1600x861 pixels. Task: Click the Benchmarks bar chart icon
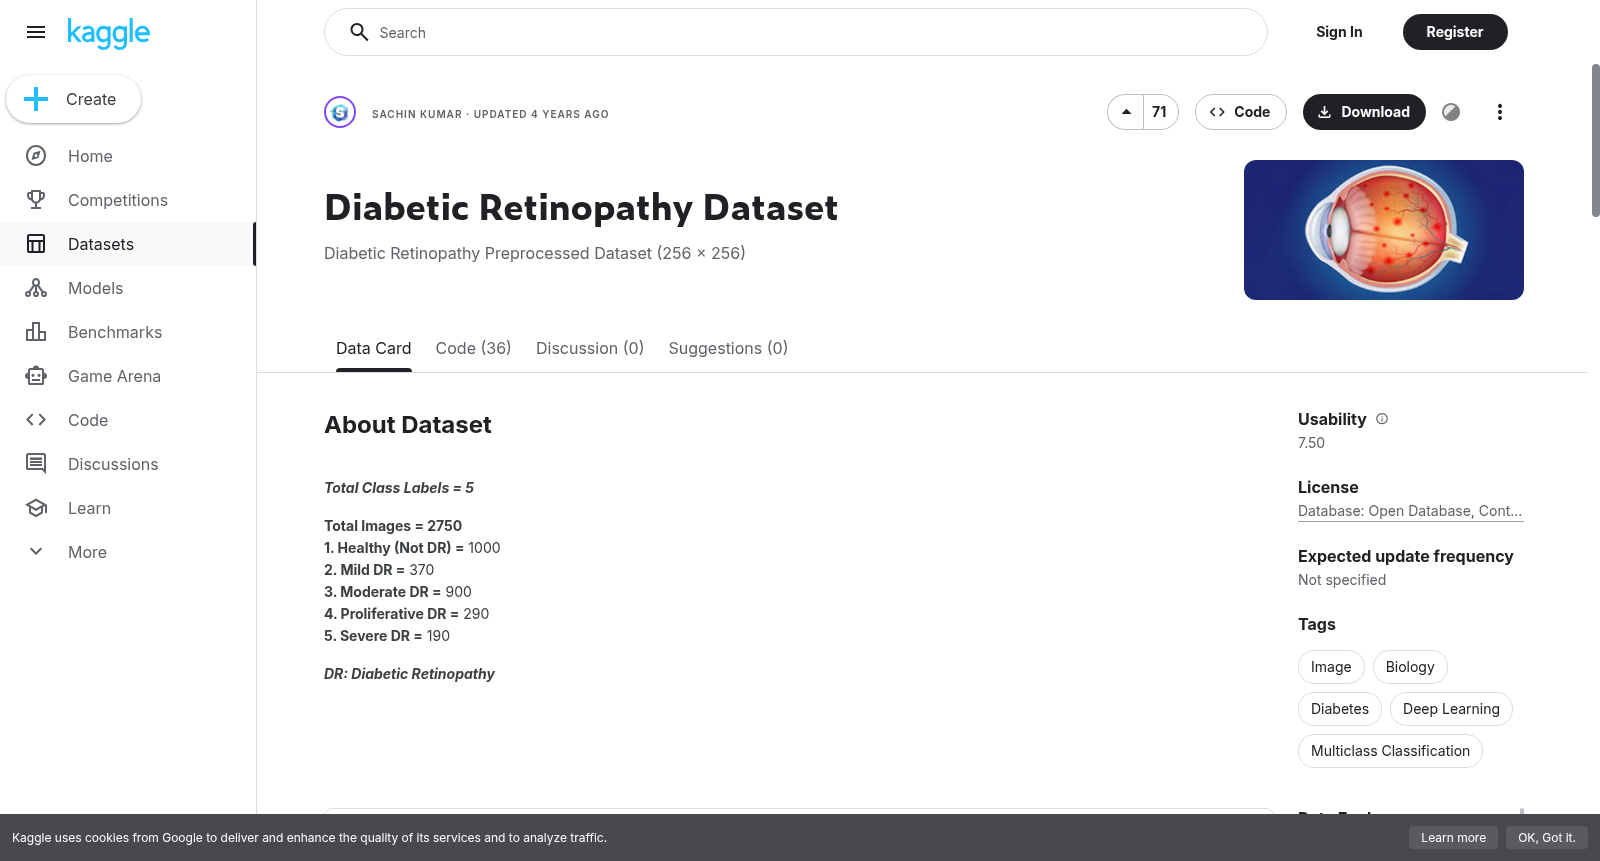coord(36,332)
